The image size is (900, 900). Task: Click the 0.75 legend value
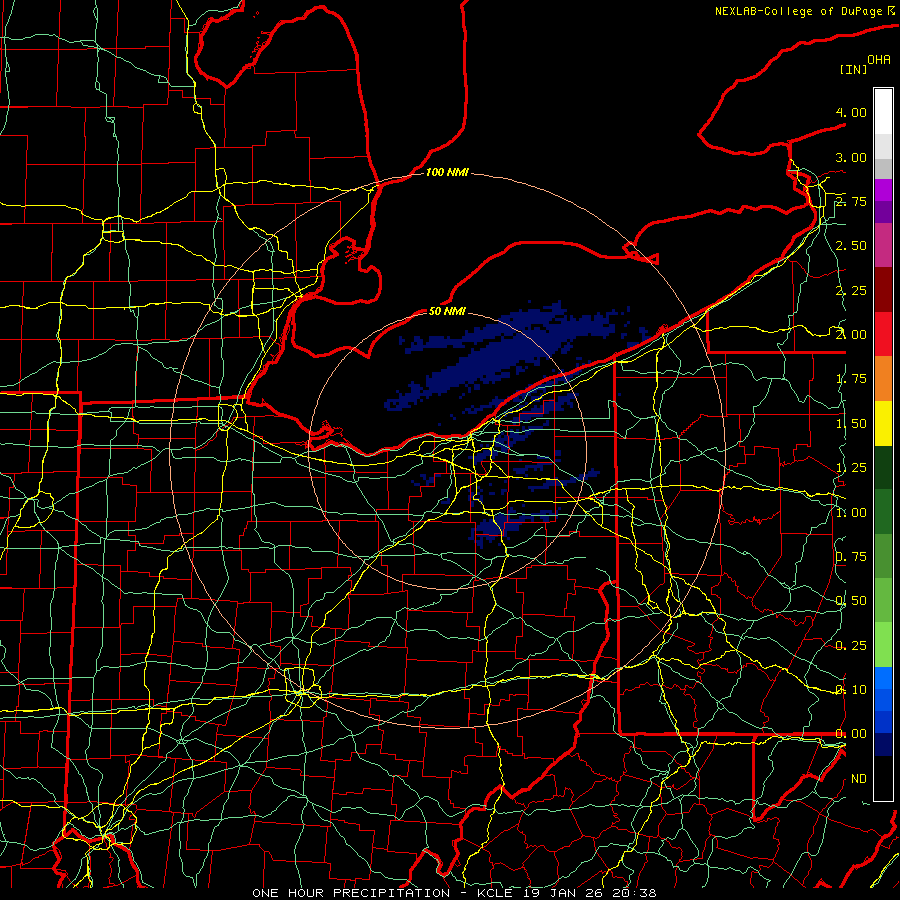[851, 557]
